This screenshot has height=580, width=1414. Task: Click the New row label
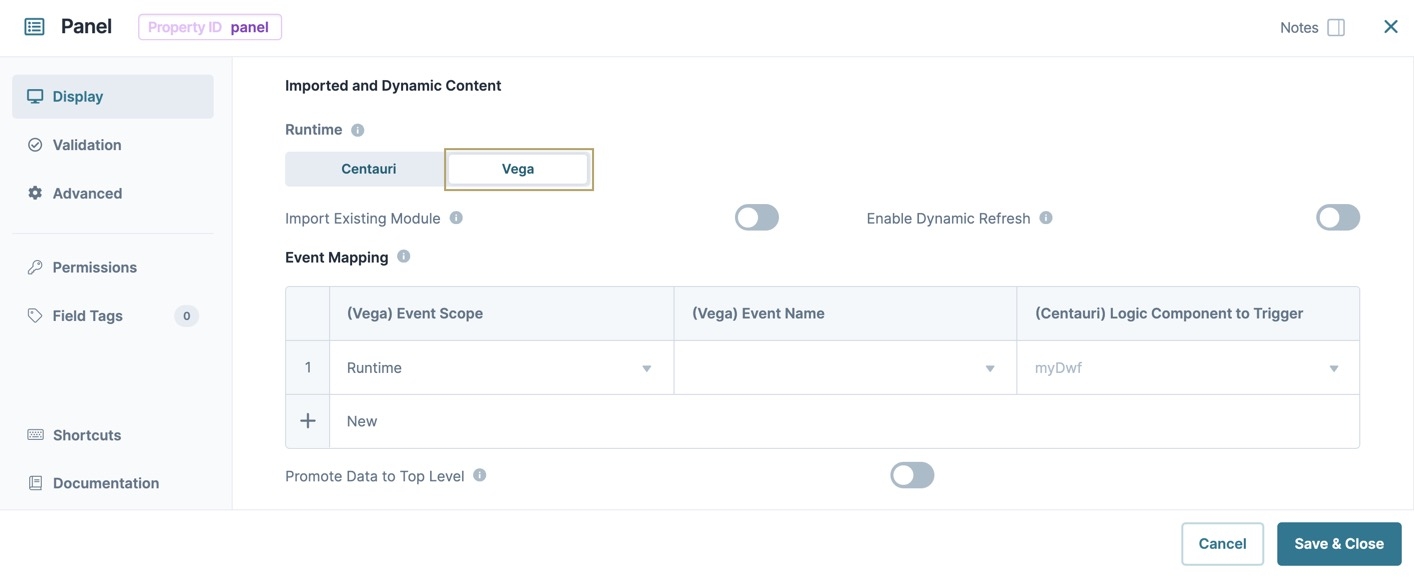pos(362,421)
